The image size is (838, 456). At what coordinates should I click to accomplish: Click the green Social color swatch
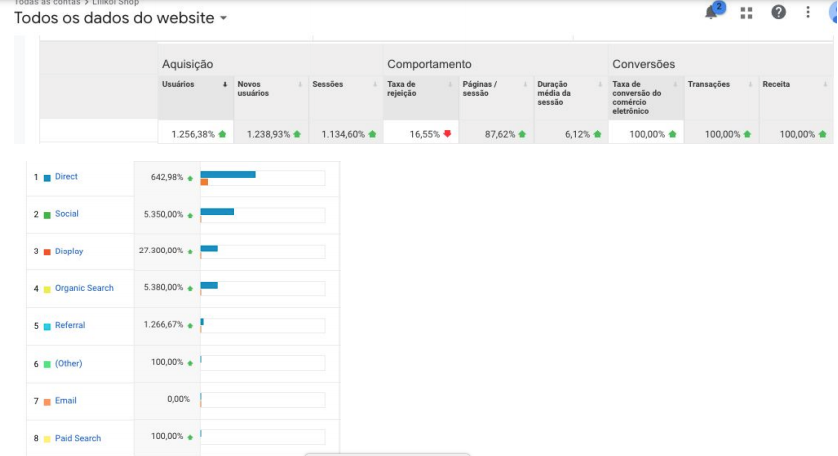[47, 215]
